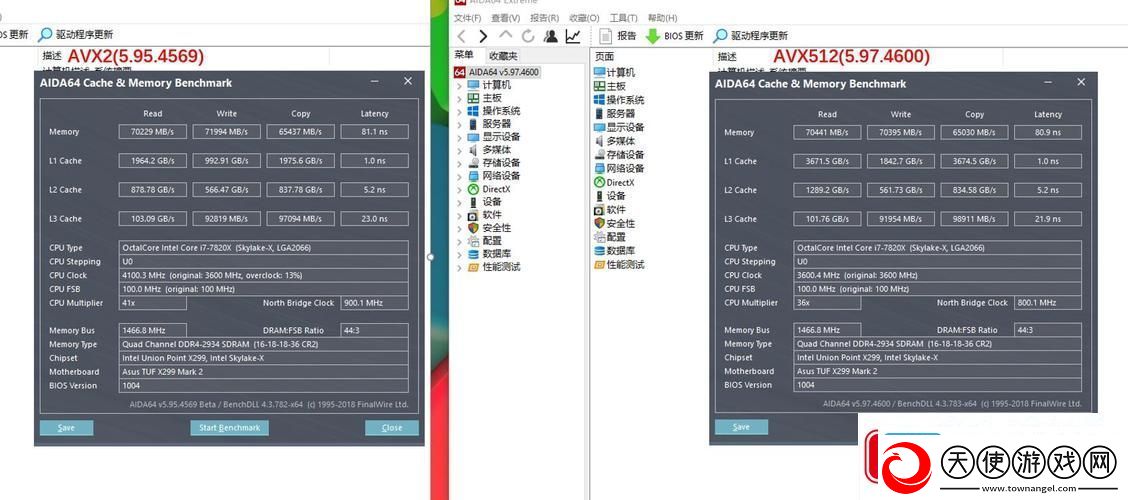Open the 收藏(O) menu
The height and width of the screenshot is (500, 1128).
[x=584, y=18]
